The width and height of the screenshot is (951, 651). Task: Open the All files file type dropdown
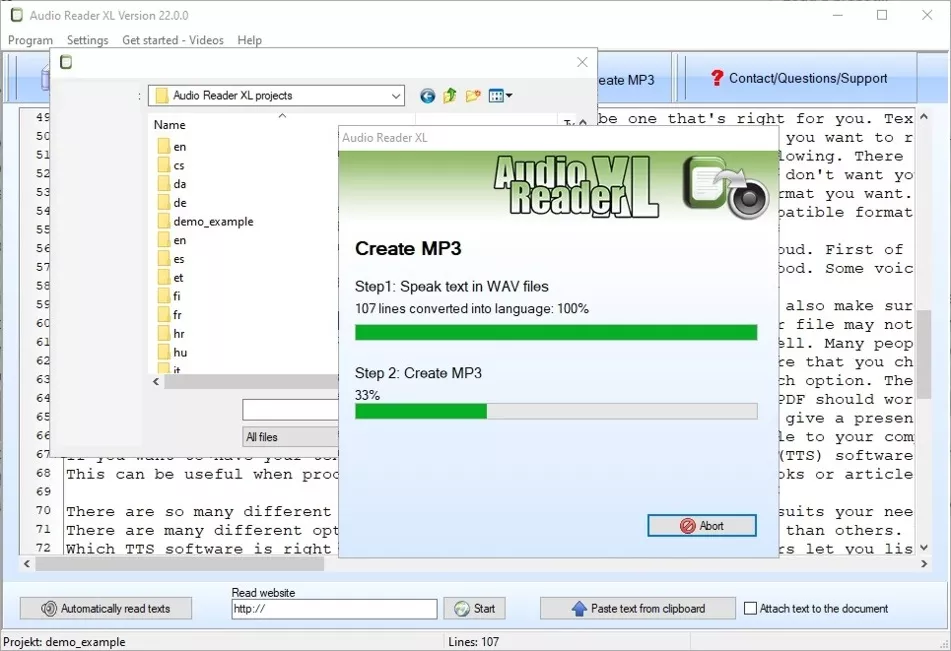click(x=290, y=436)
